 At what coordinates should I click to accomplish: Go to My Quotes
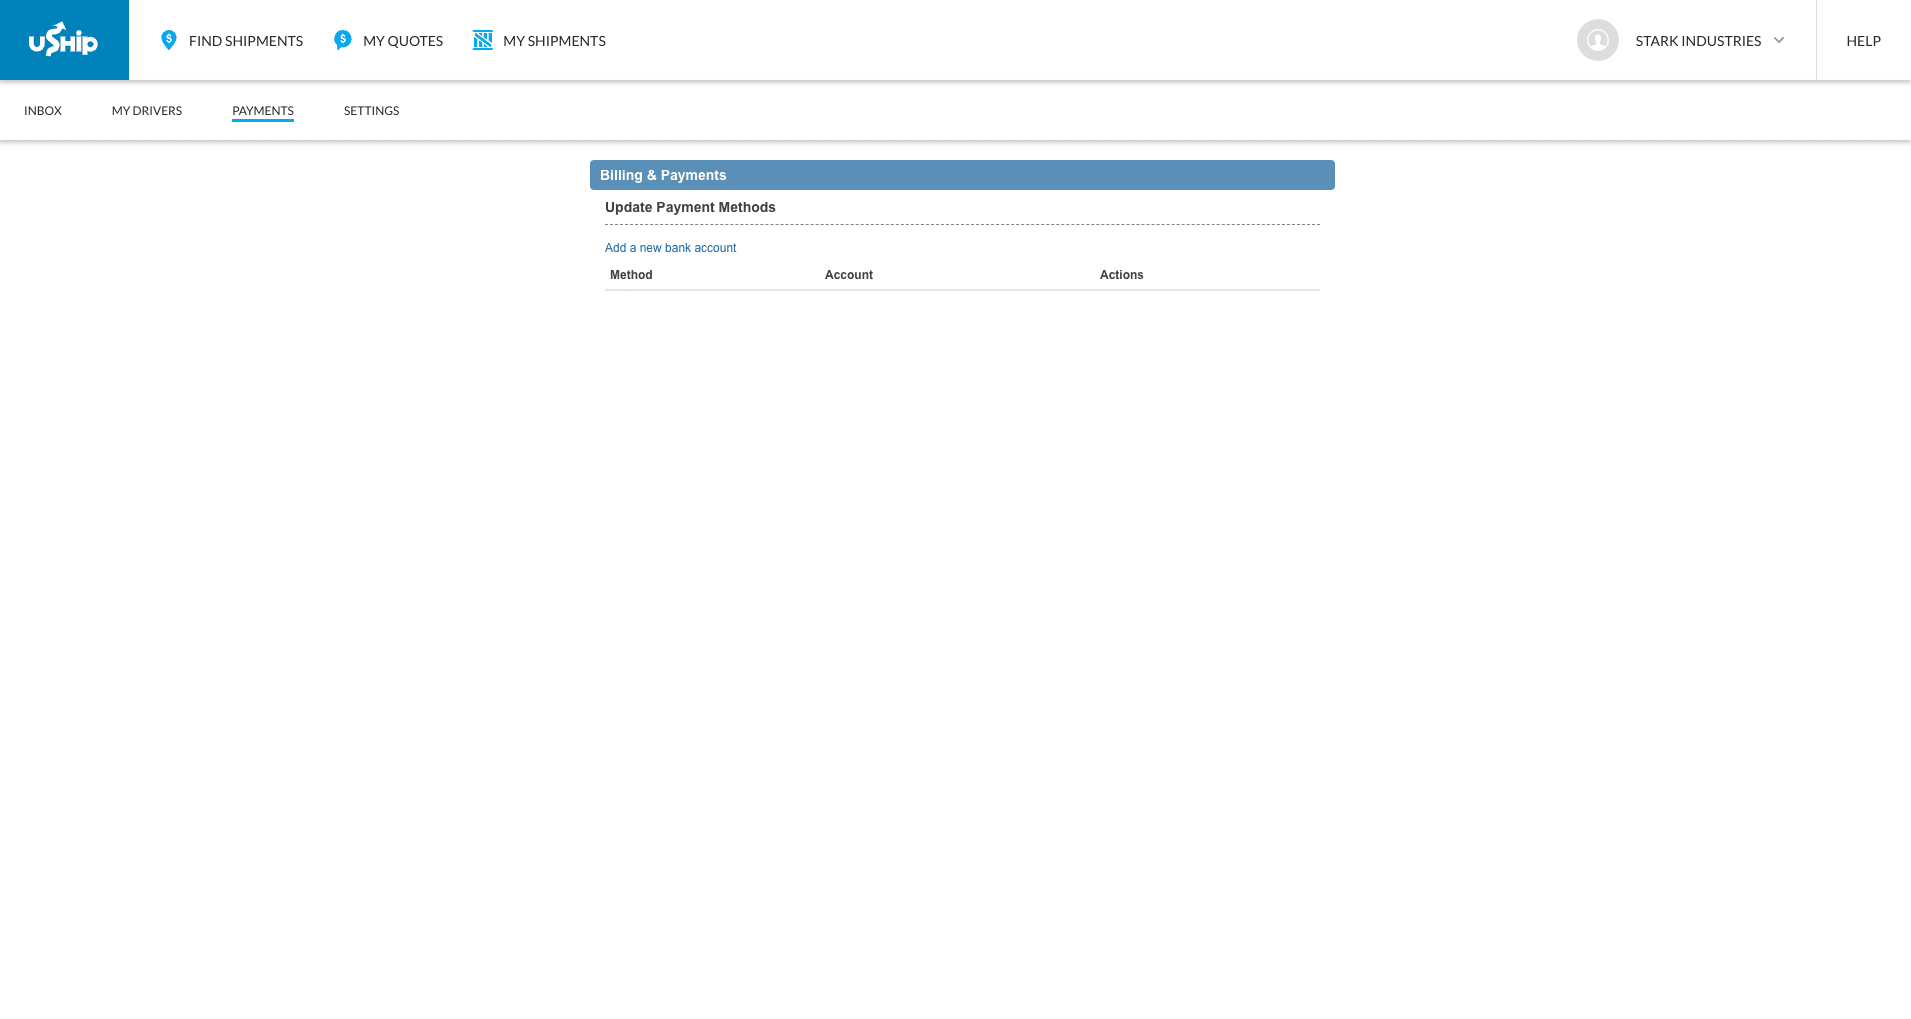tap(403, 41)
